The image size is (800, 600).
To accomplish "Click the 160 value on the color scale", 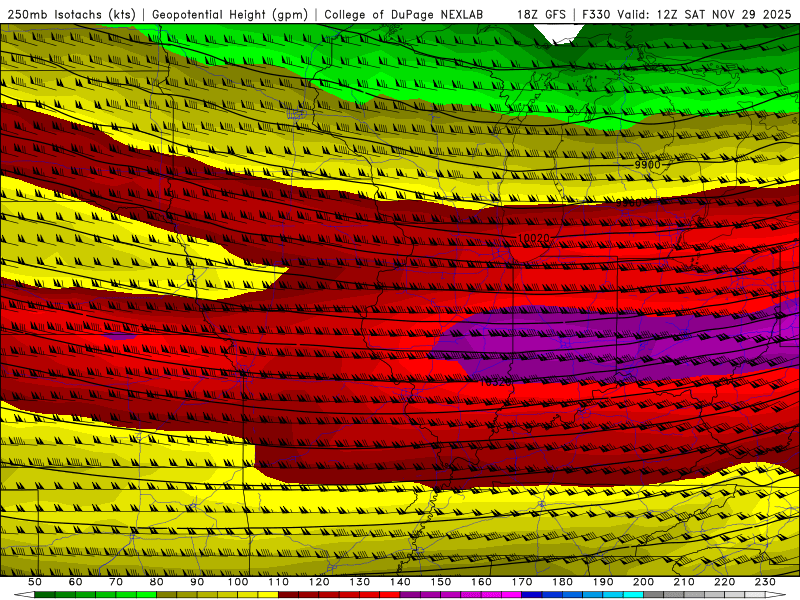I will [481, 582].
